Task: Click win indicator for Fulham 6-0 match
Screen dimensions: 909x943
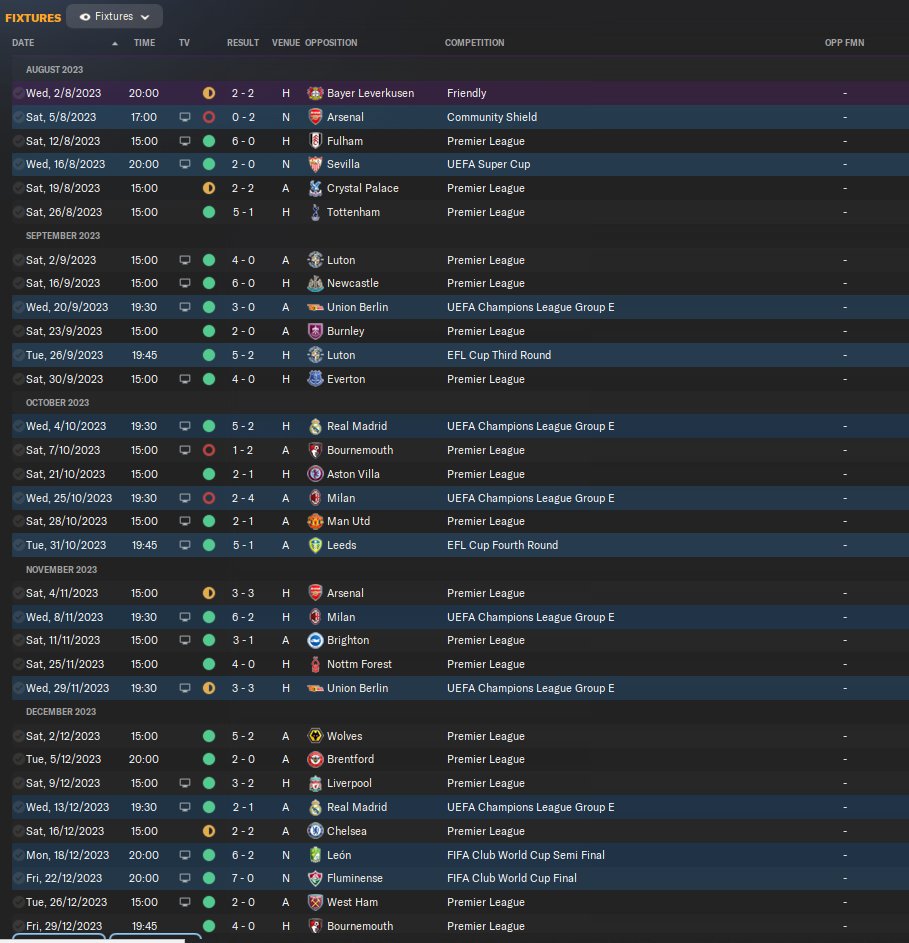Action: point(209,141)
